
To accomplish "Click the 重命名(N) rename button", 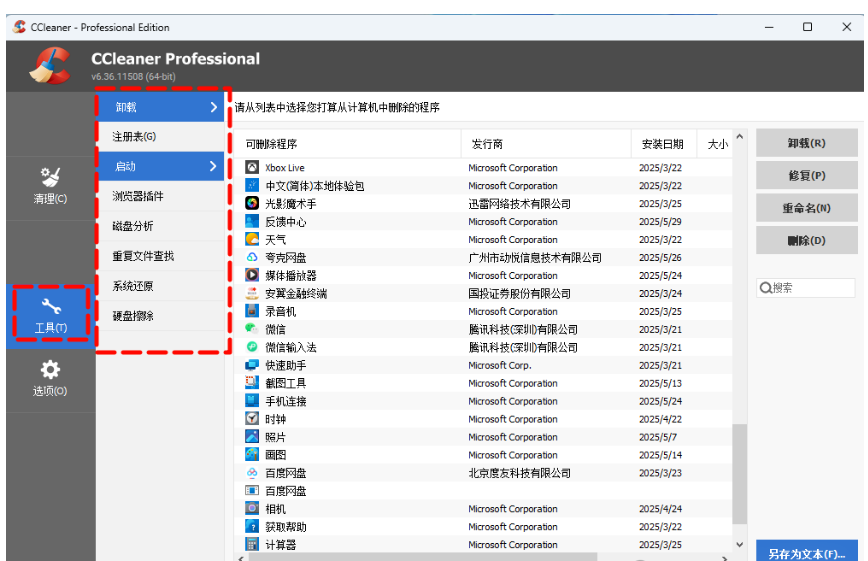I will (807, 208).
